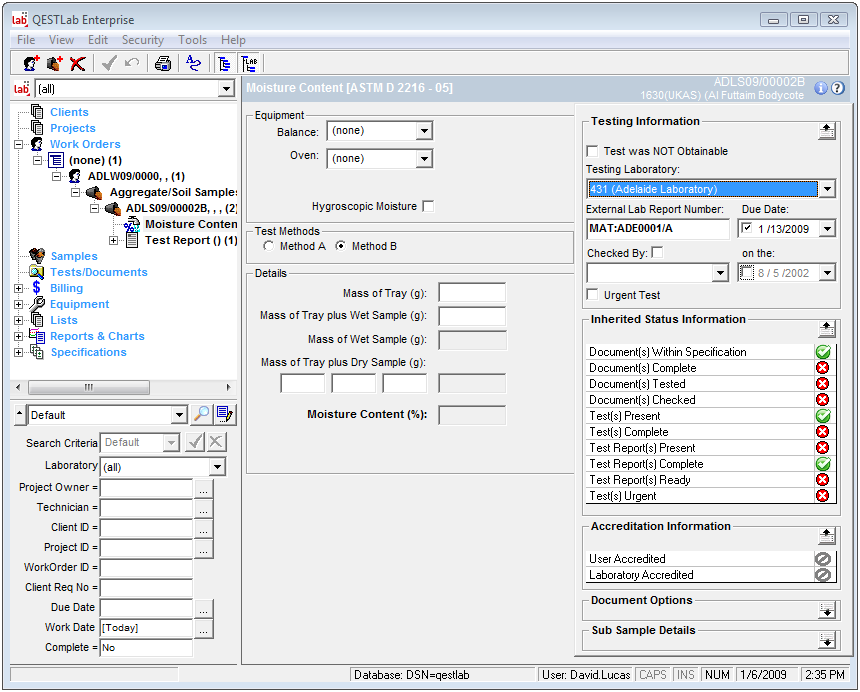Screen dimensions: 860x692
Task: Click the Project Owner browse button
Action: click(x=204, y=489)
